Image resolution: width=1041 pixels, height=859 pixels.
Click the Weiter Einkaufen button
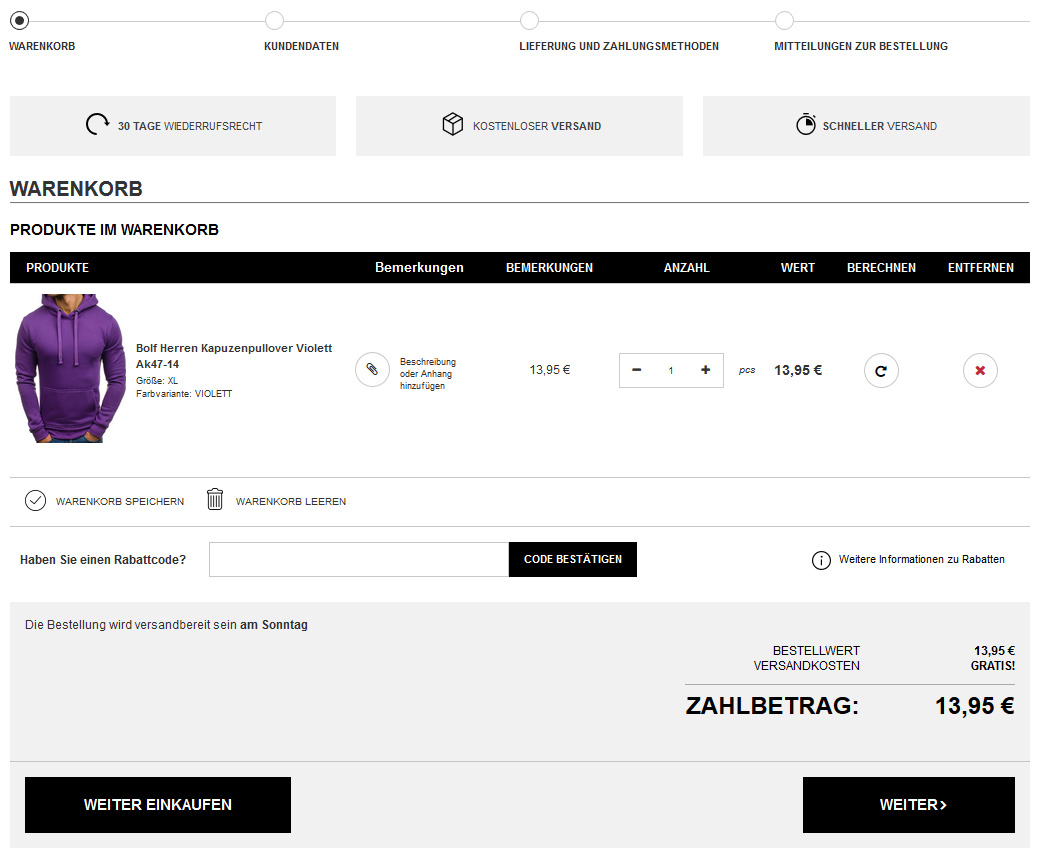coord(158,805)
